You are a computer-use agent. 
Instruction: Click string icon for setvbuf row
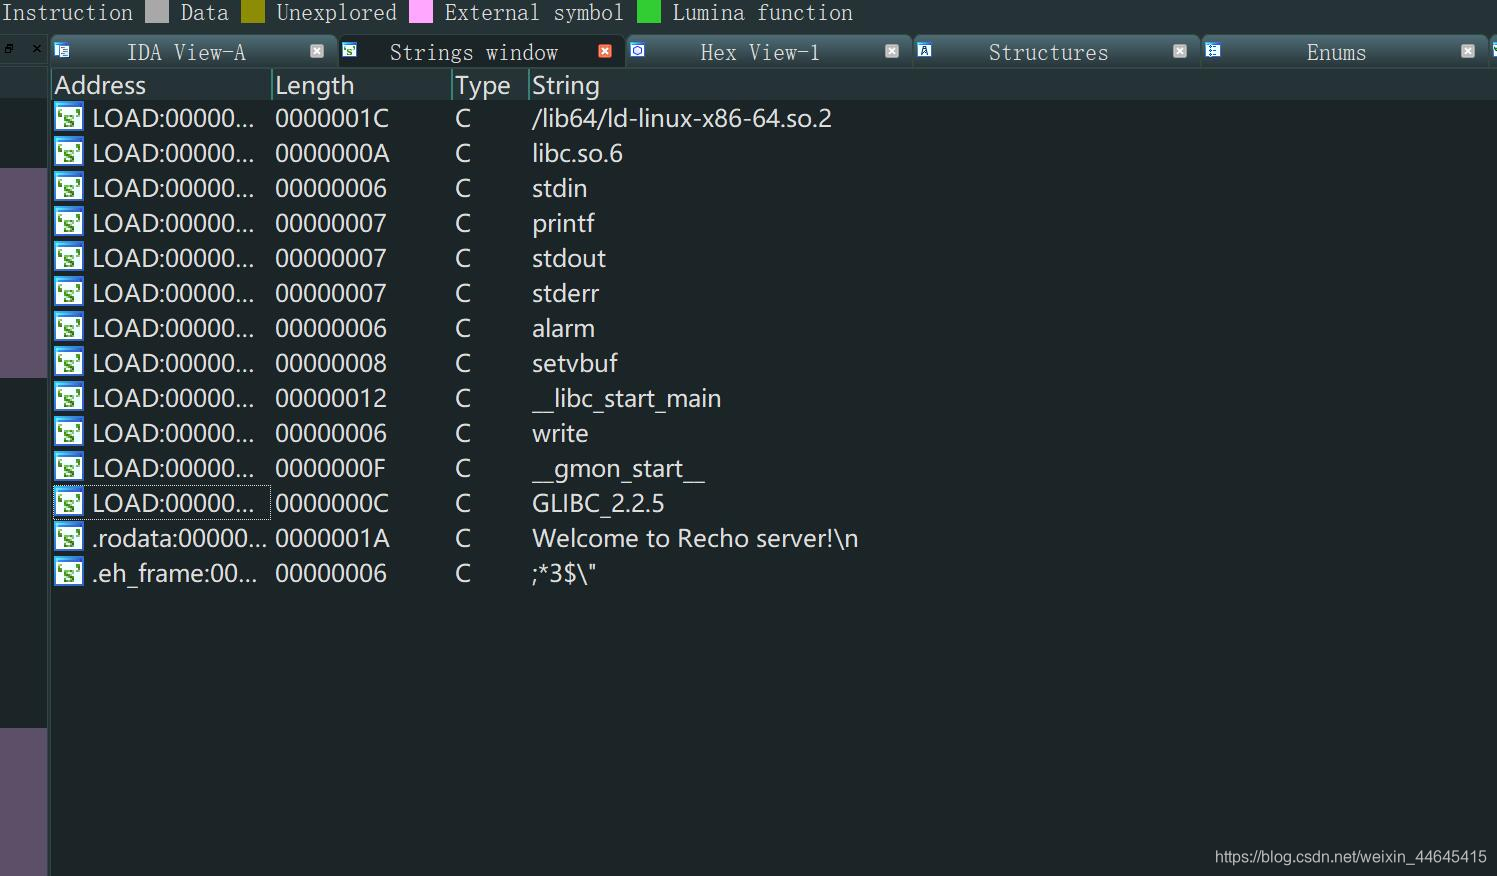point(69,363)
